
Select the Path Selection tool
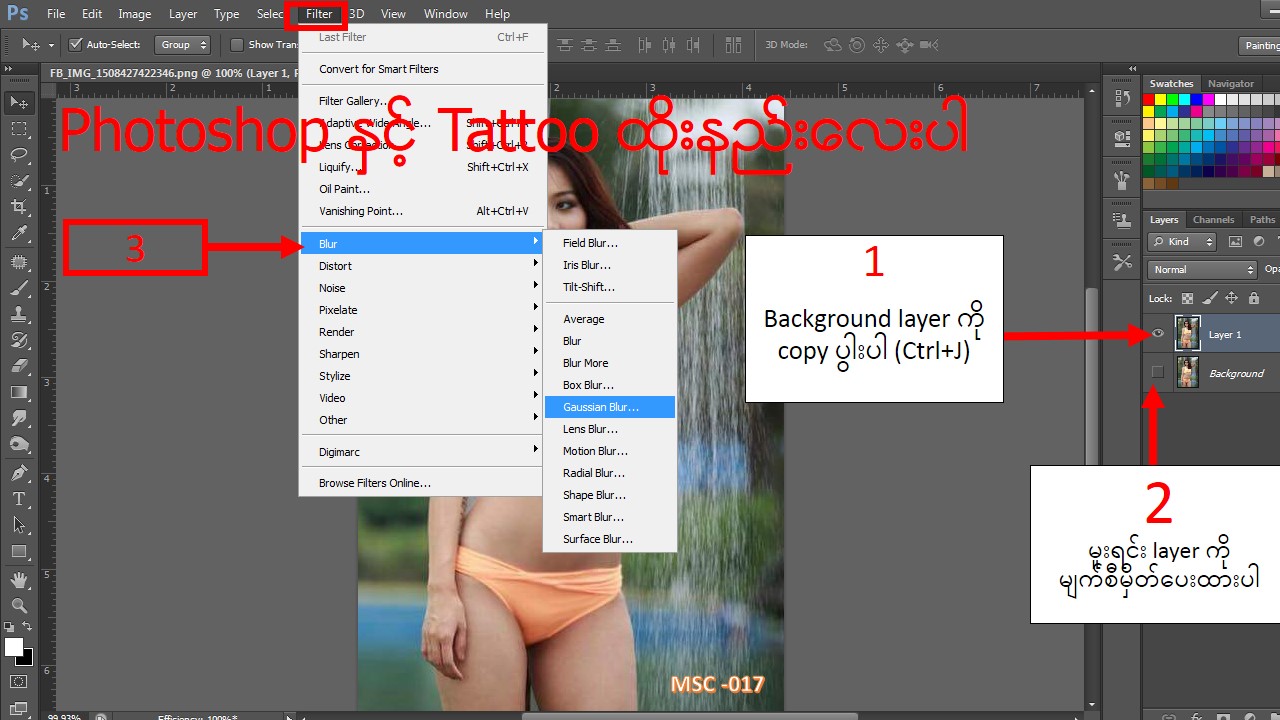pos(18,524)
